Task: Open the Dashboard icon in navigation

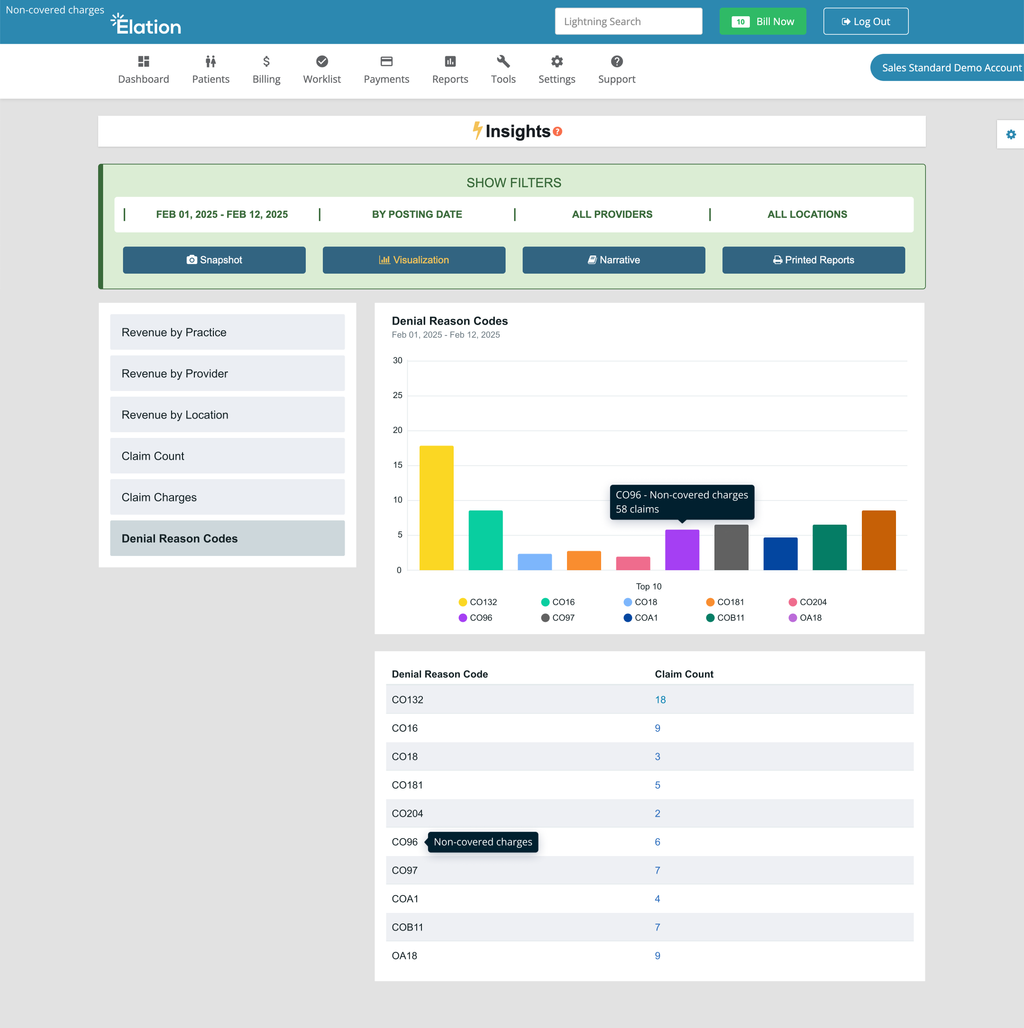Action: [x=144, y=62]
